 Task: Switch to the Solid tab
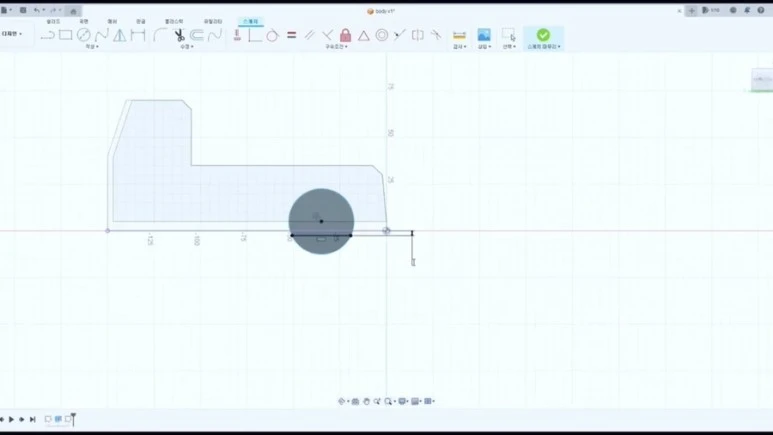pyautogui.click(x=53, y=22)
